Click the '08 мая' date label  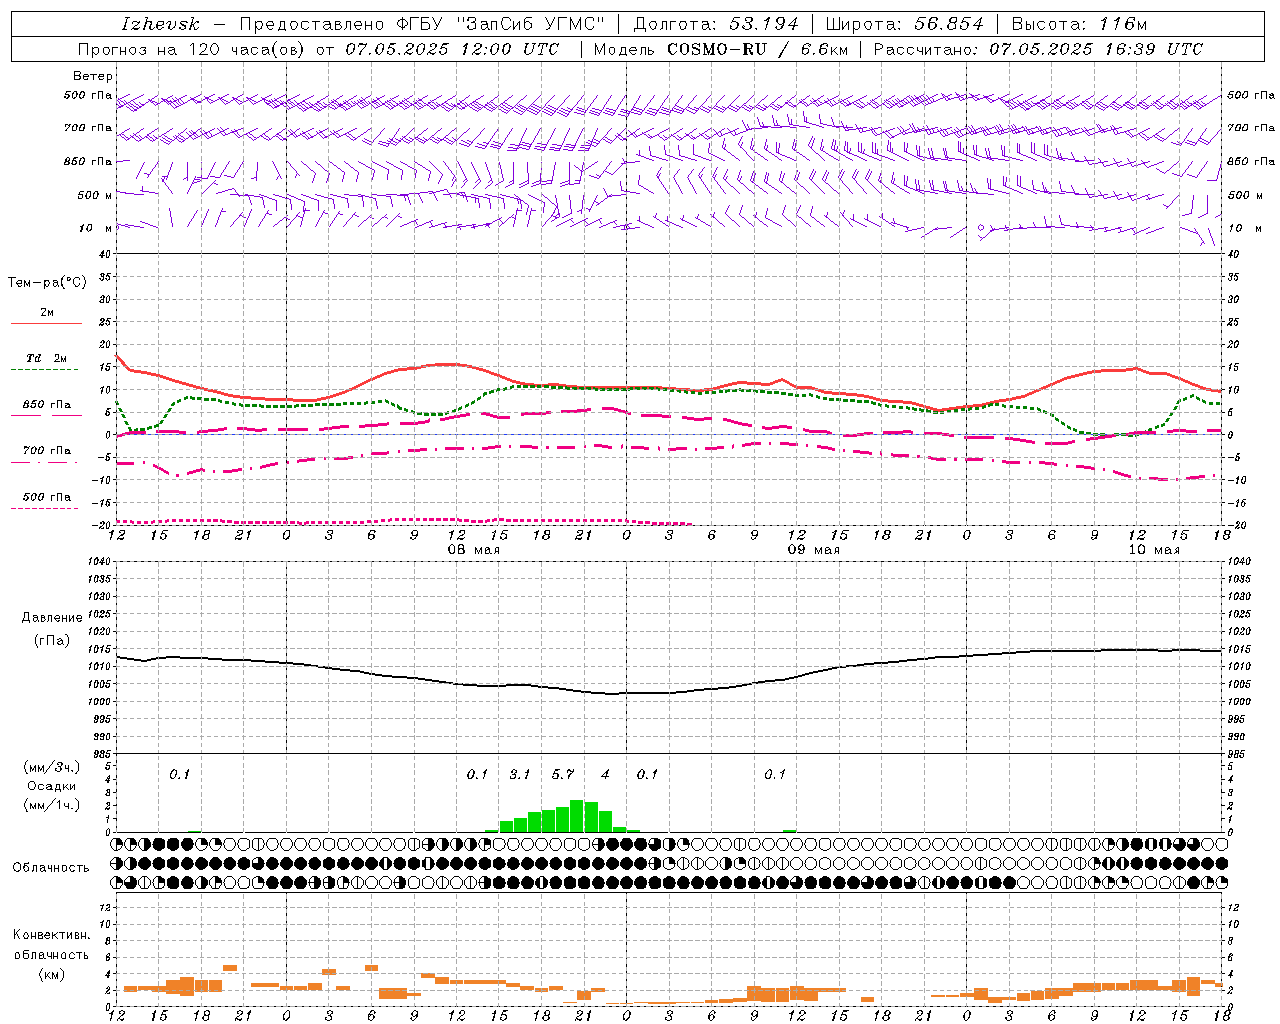pyautogui.click(x=473, y=550)
